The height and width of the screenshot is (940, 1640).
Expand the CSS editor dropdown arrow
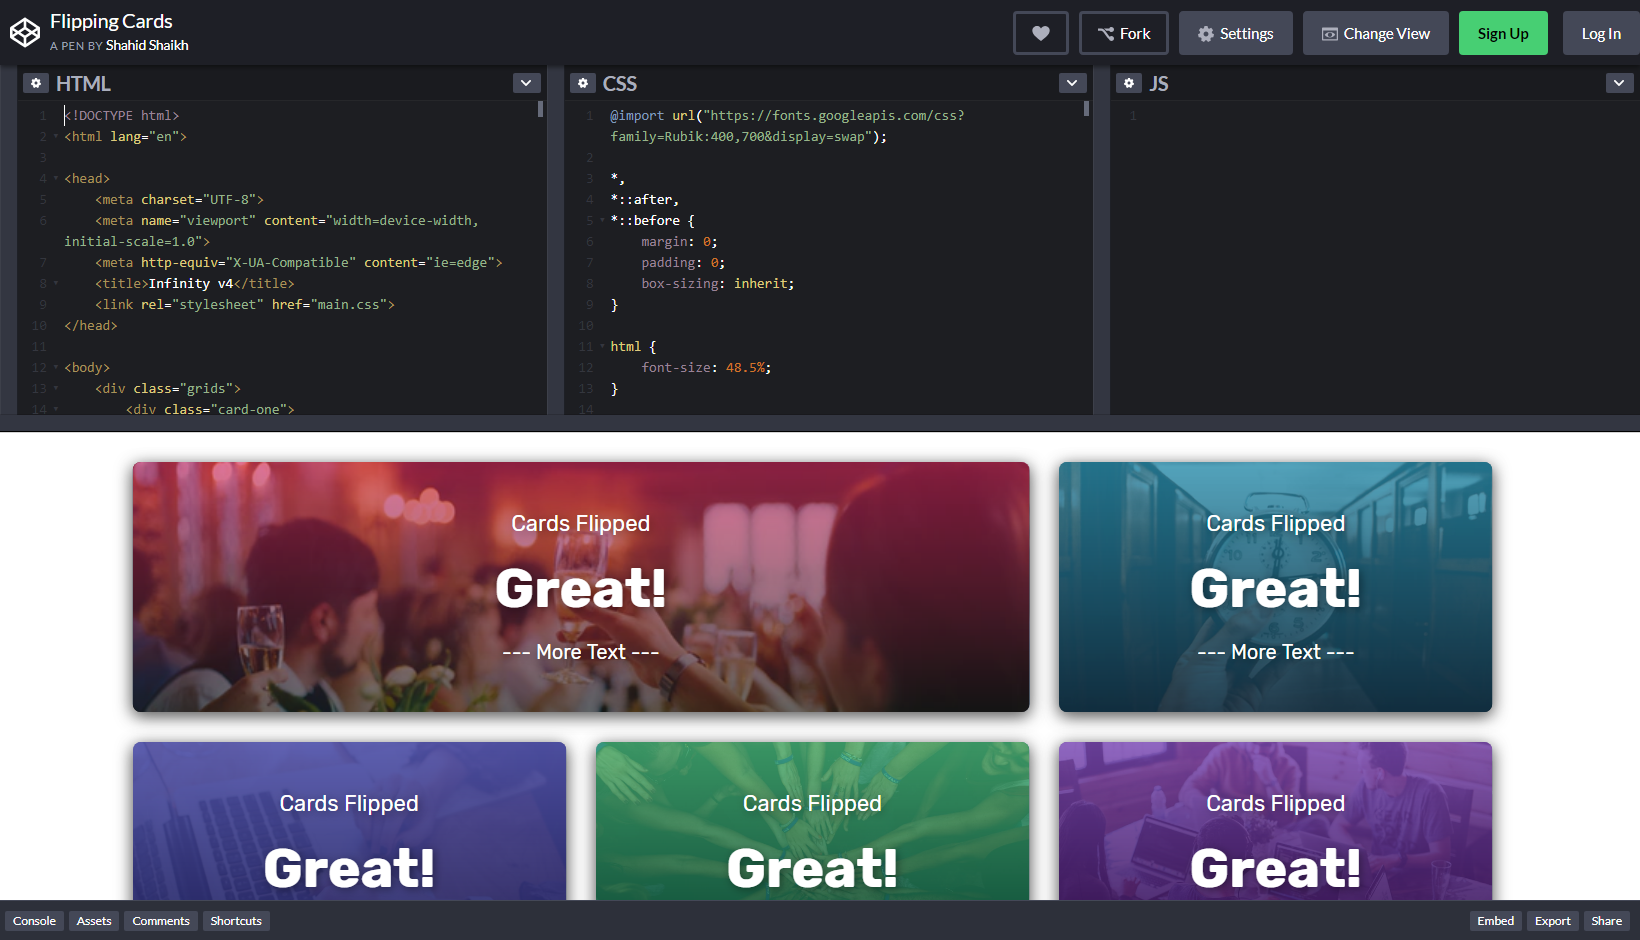click(x=1072, y=83)
